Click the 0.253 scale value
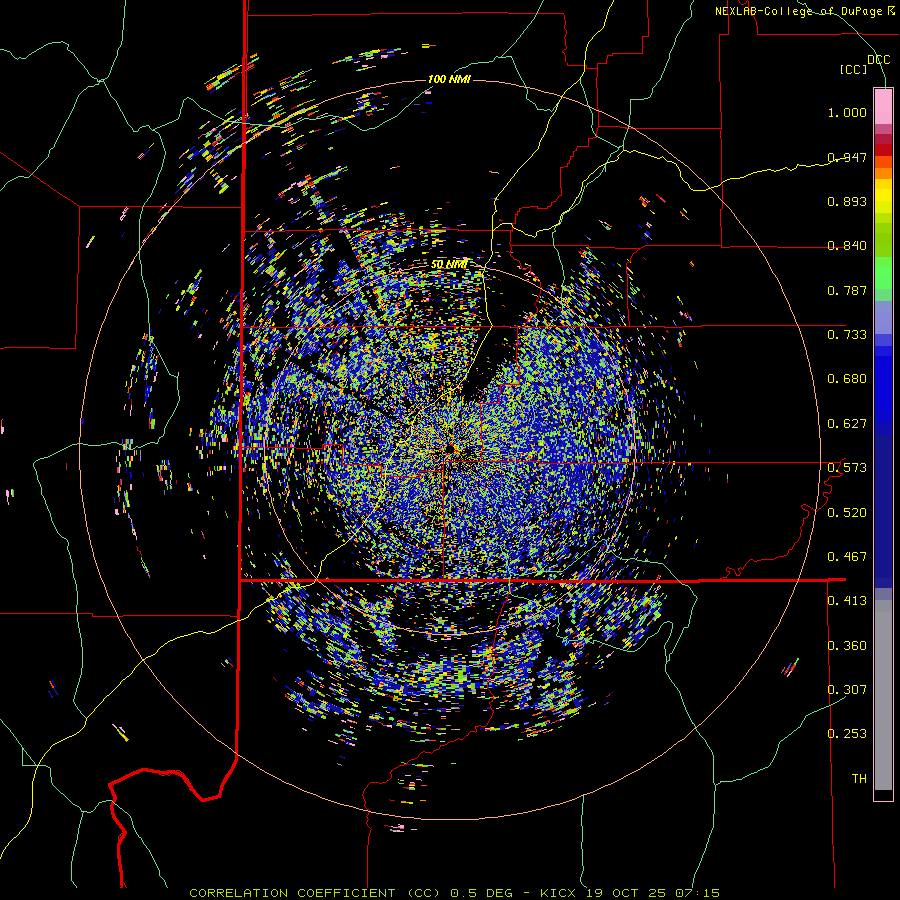Image resolution: width=900 pixels, height=900 pixels. click(847, 734)
